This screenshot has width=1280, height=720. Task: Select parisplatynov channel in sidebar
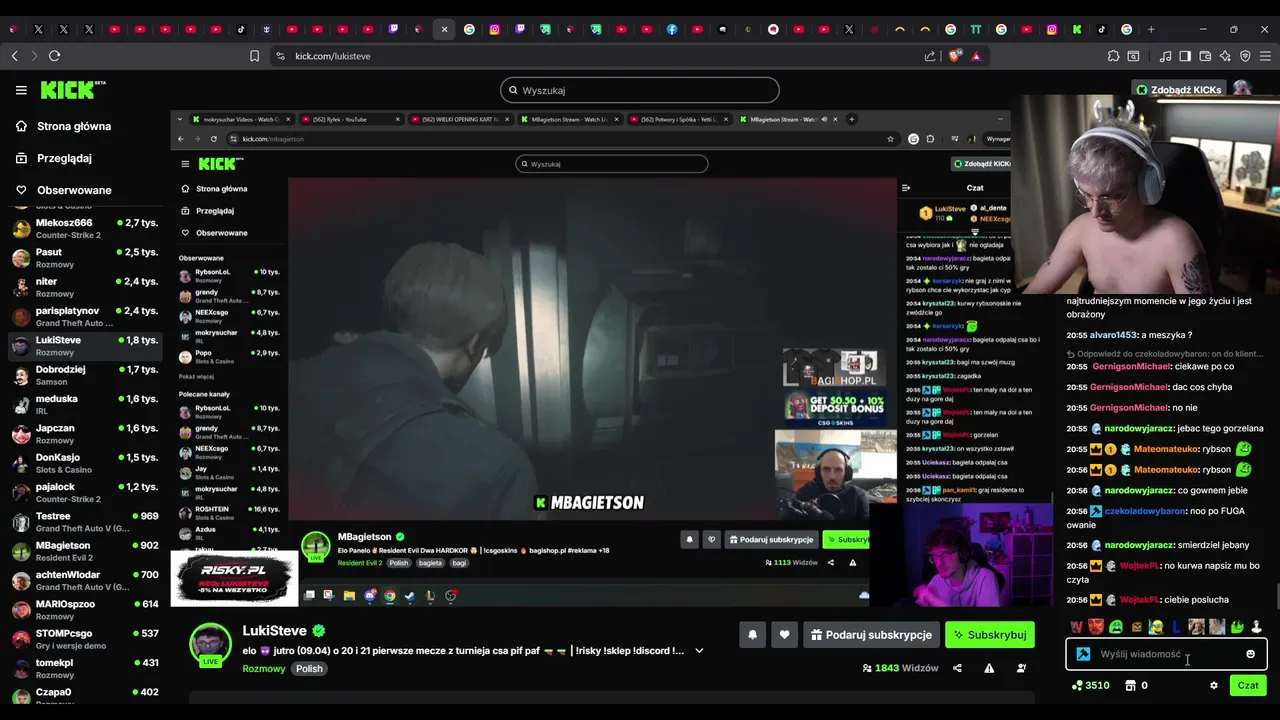(x=85, y=317)
